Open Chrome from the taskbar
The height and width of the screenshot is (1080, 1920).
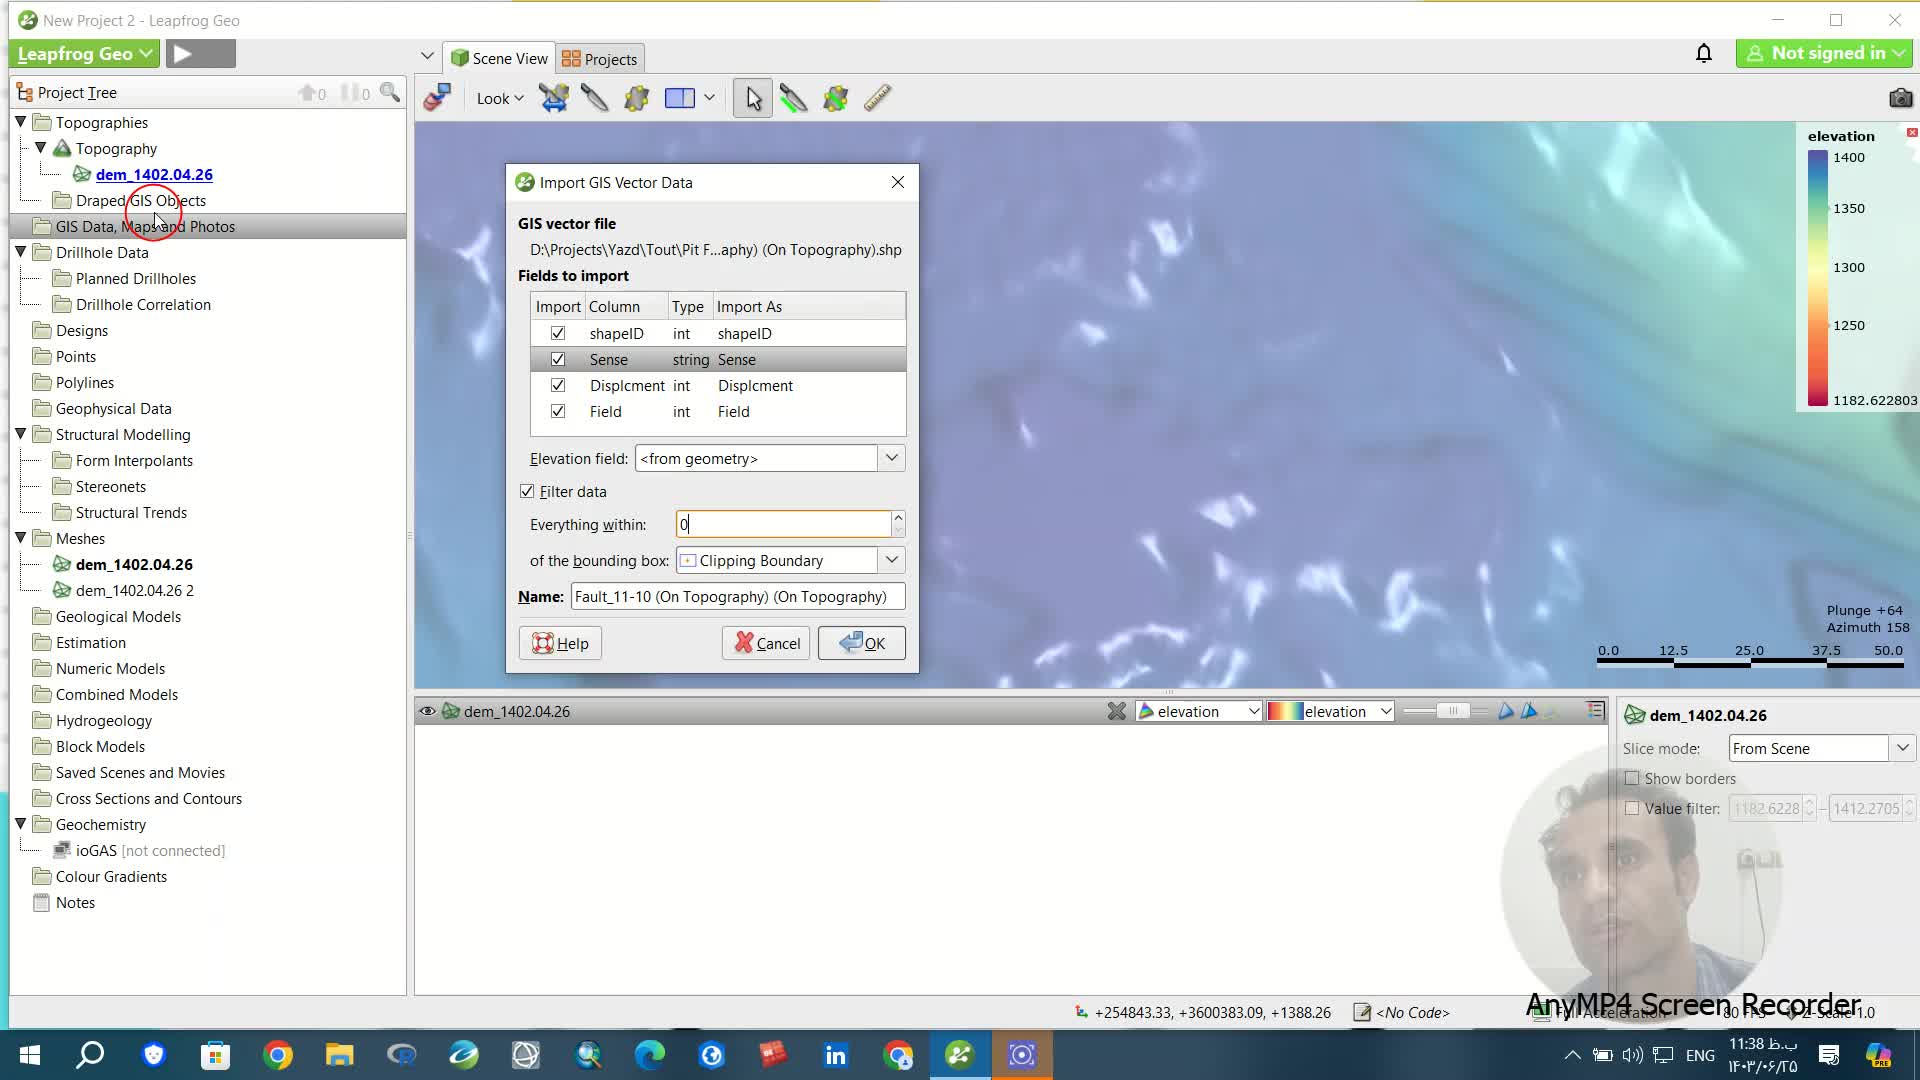pyautogui.click(x=278, y=1055)
